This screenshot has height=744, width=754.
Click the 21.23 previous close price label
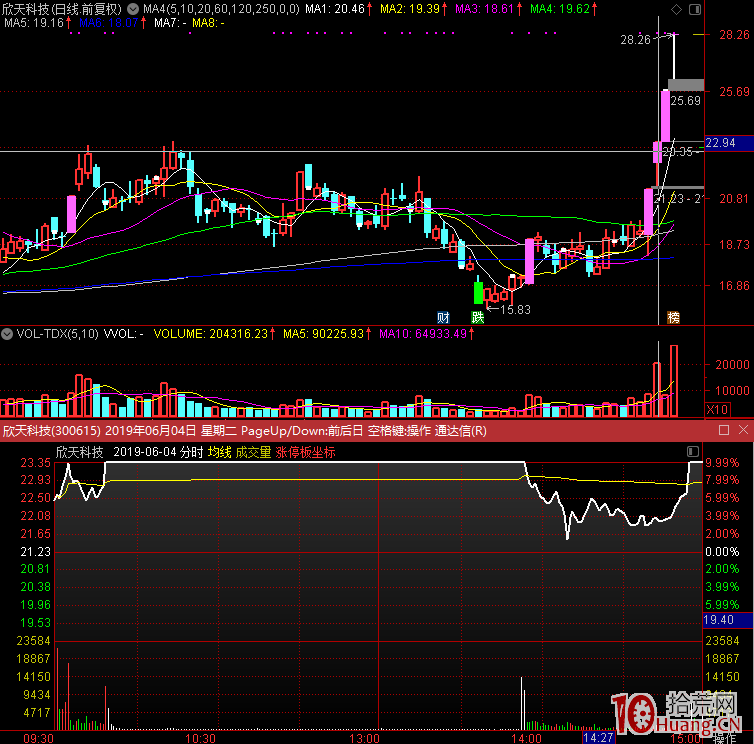point(35,552)
